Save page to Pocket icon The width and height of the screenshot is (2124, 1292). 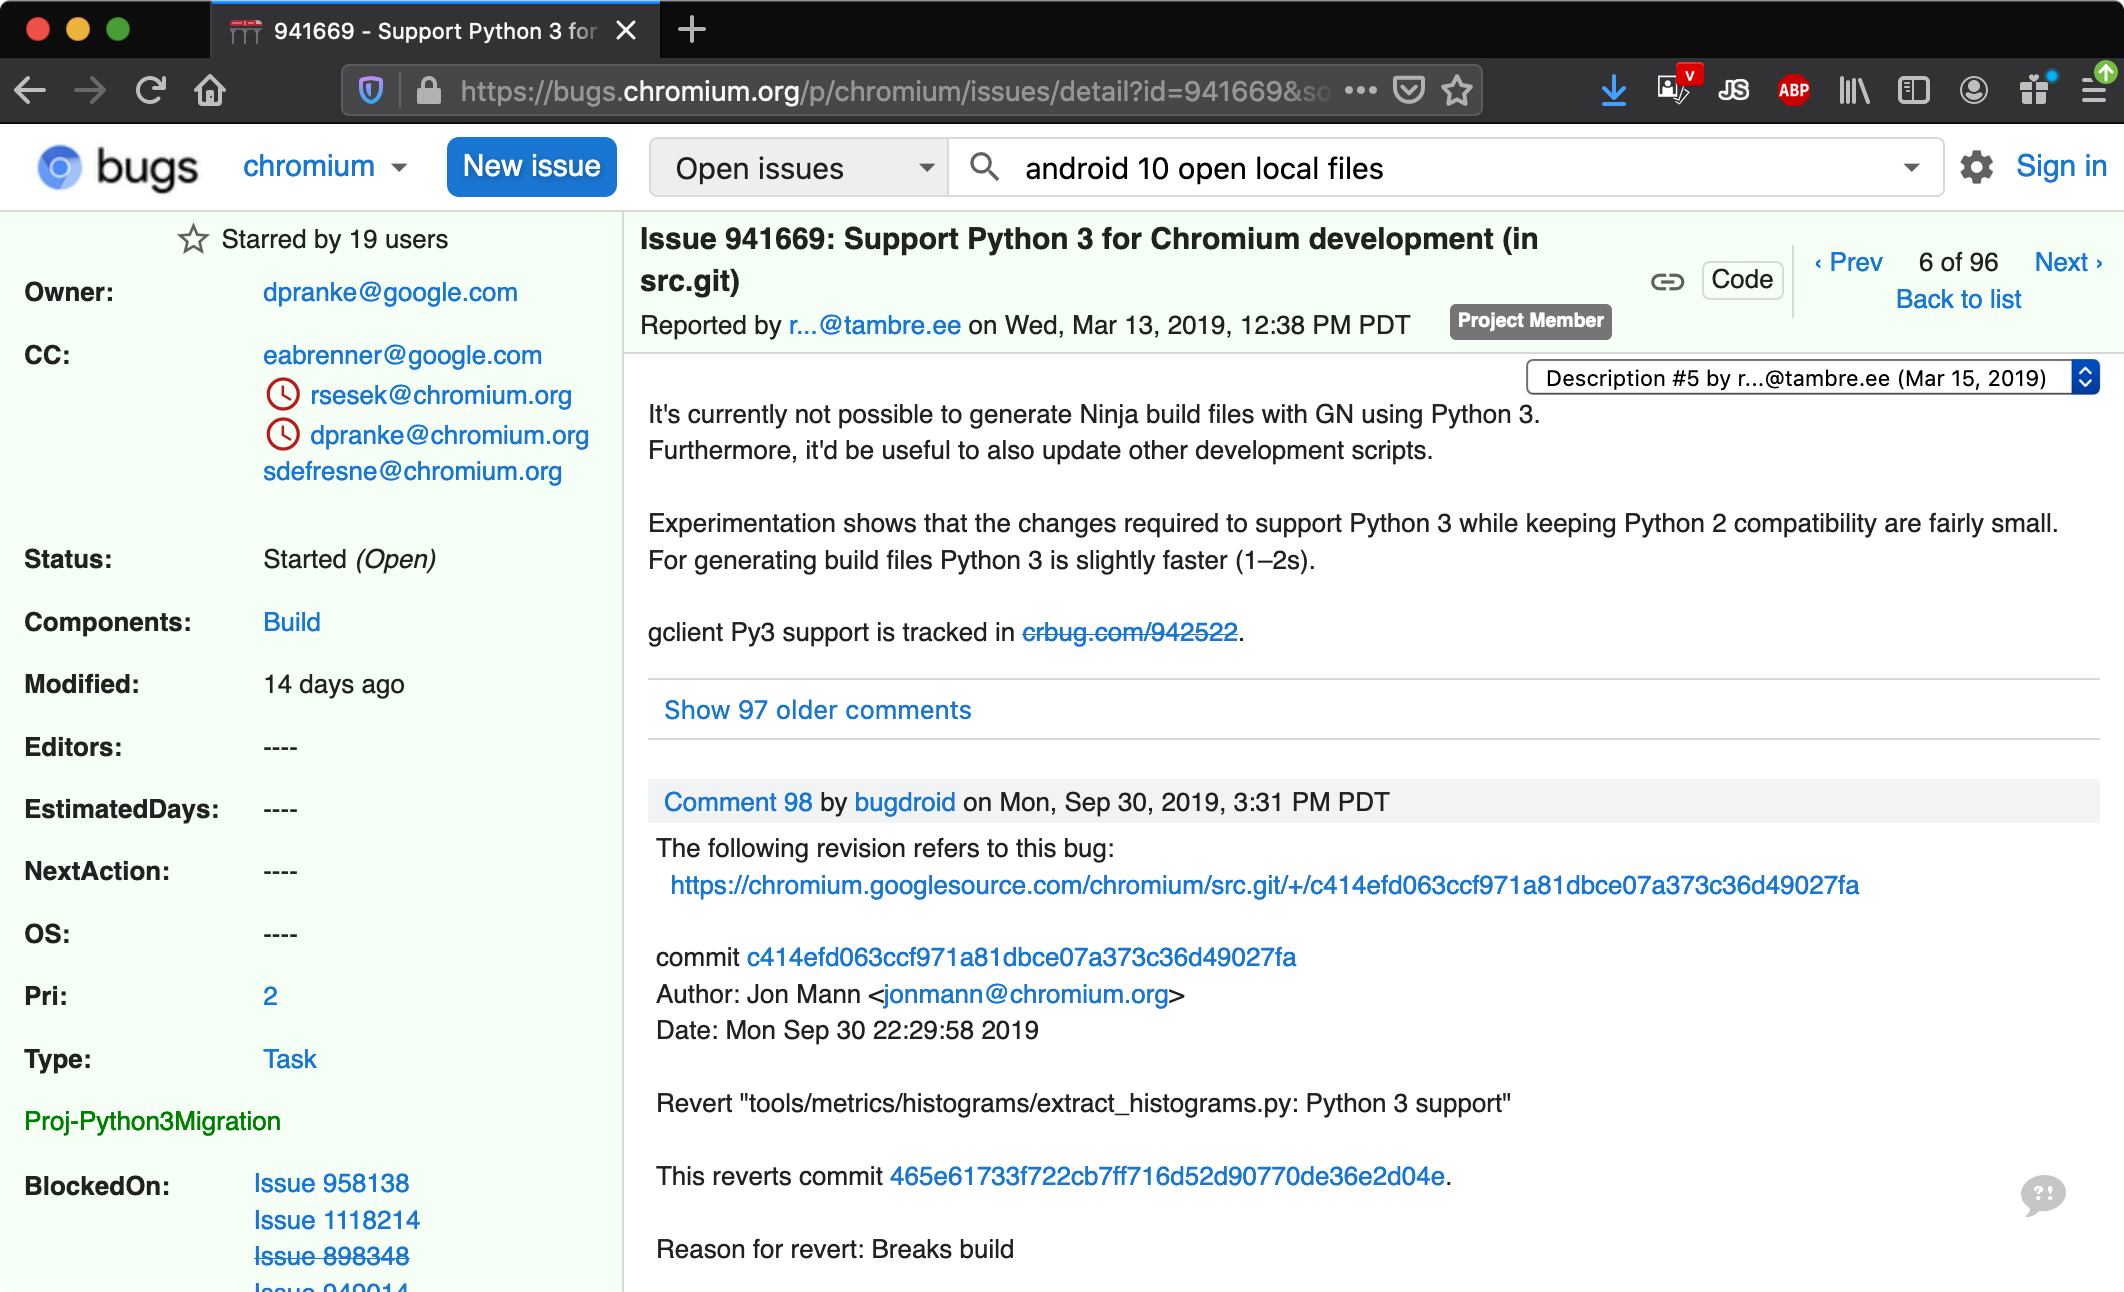1409,91
